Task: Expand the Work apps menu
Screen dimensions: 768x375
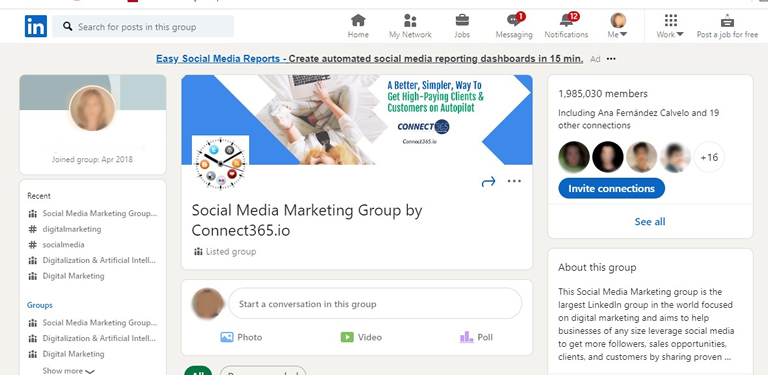Action: coord(670,26)
